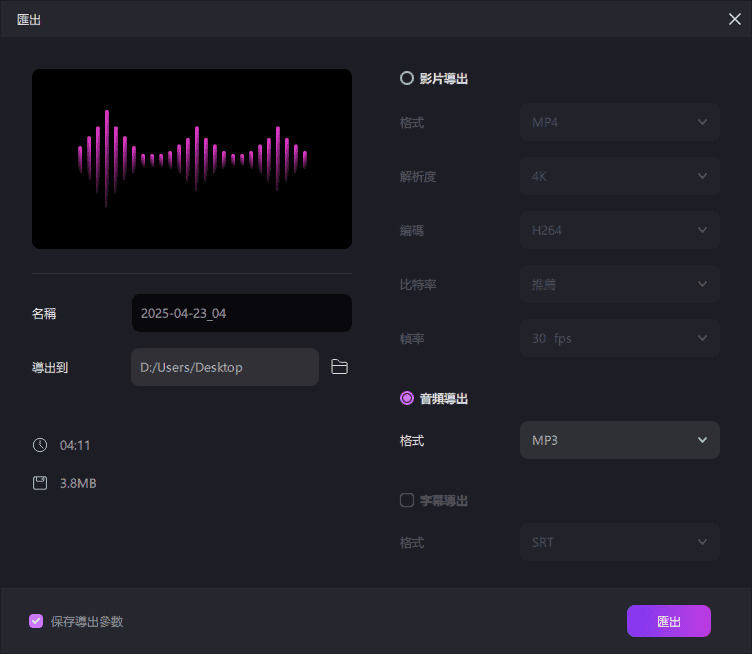Expand the 4K resolution dropdown
The width and height of the screenshot is (752, 654).
[x=619, y=176]
